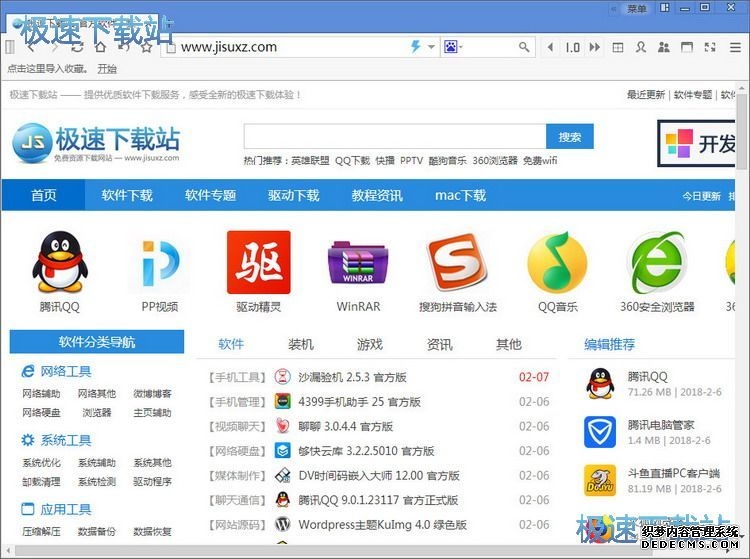Viewport: 750px width, 559px height.
Task: Click the 压缩解压 subcategory link
Action: pyautogui.click(x=41, y=531)
